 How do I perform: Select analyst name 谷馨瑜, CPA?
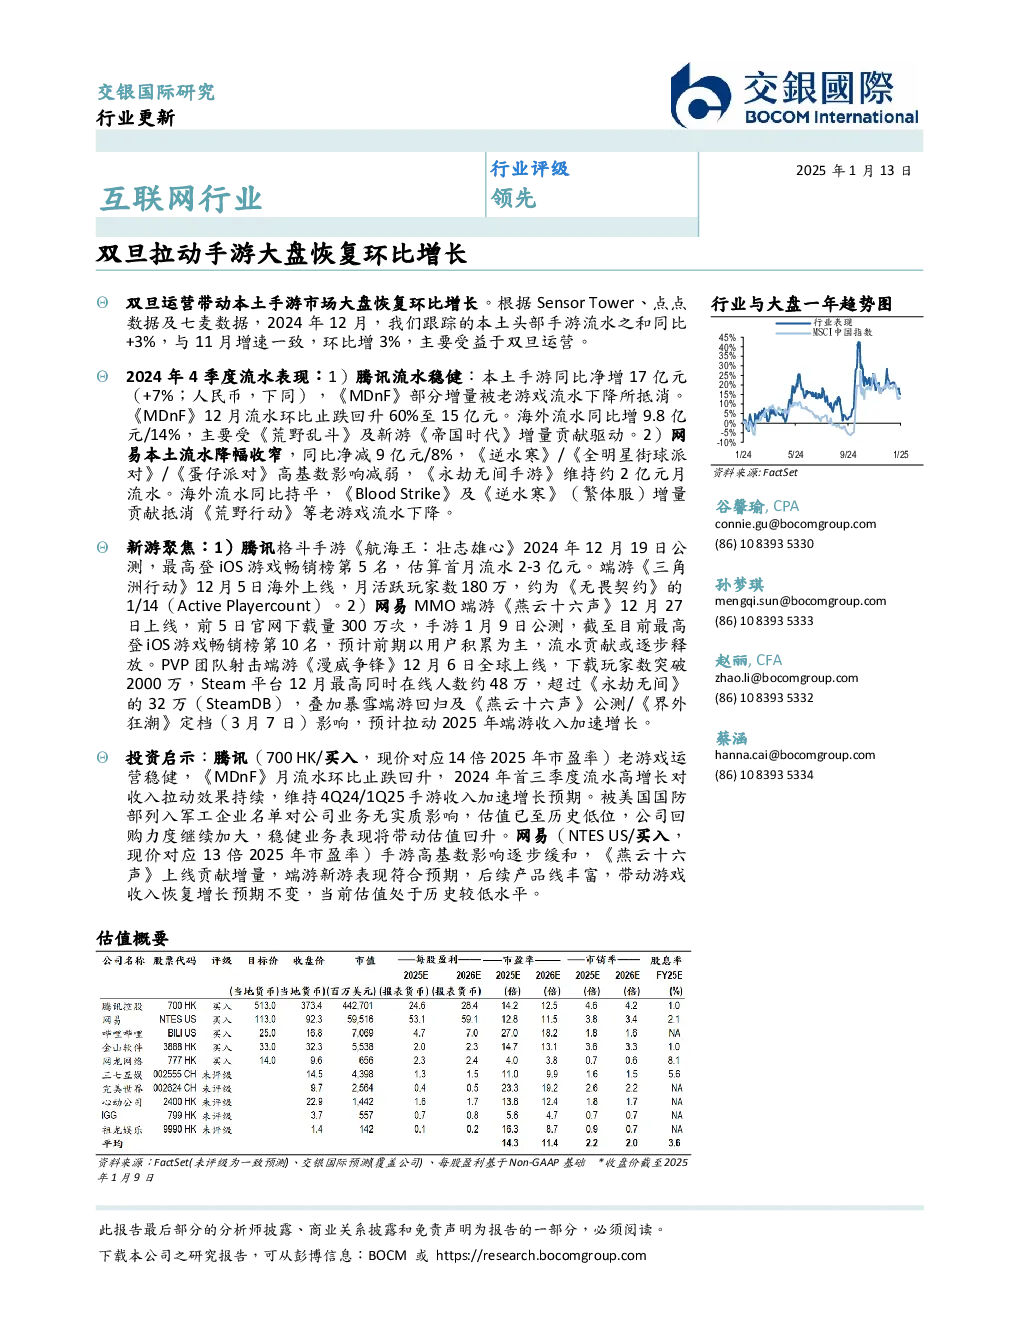coord(757,506)
